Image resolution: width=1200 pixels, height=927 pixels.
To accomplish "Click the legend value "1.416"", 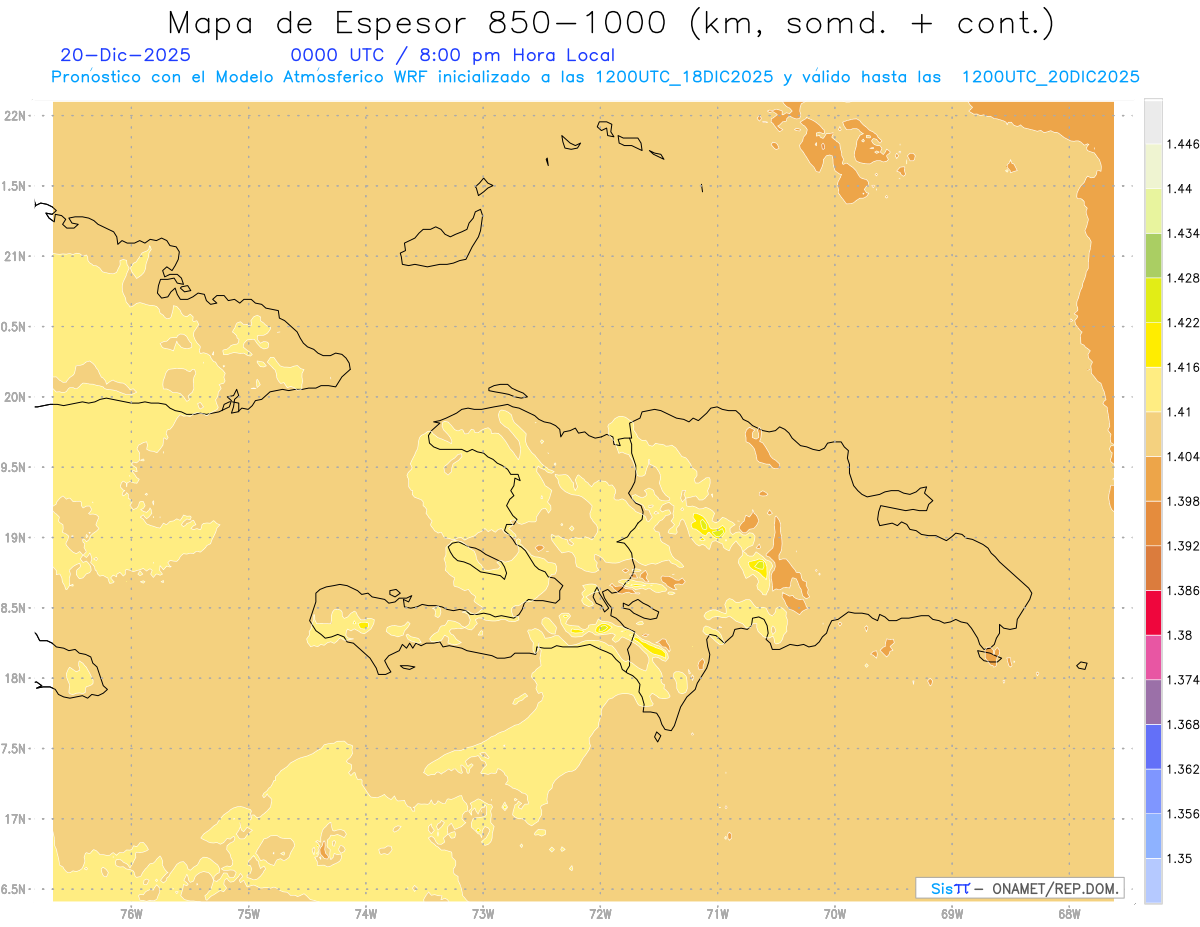I will [1184, 367].
